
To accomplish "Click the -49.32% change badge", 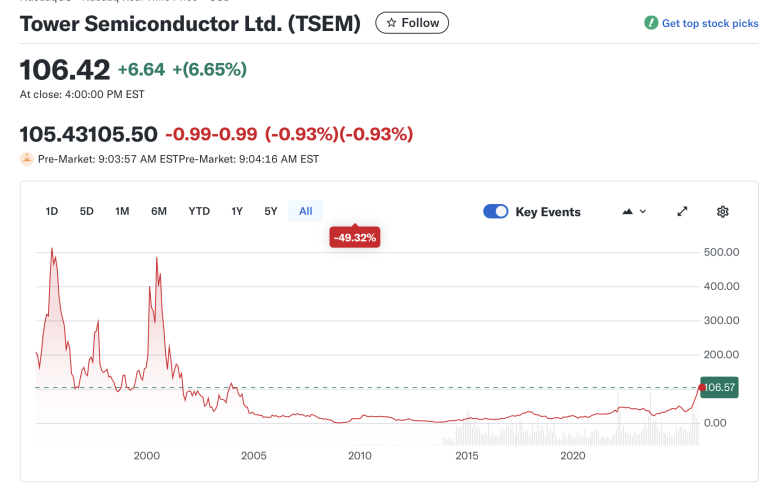I will tap(355, 237).
